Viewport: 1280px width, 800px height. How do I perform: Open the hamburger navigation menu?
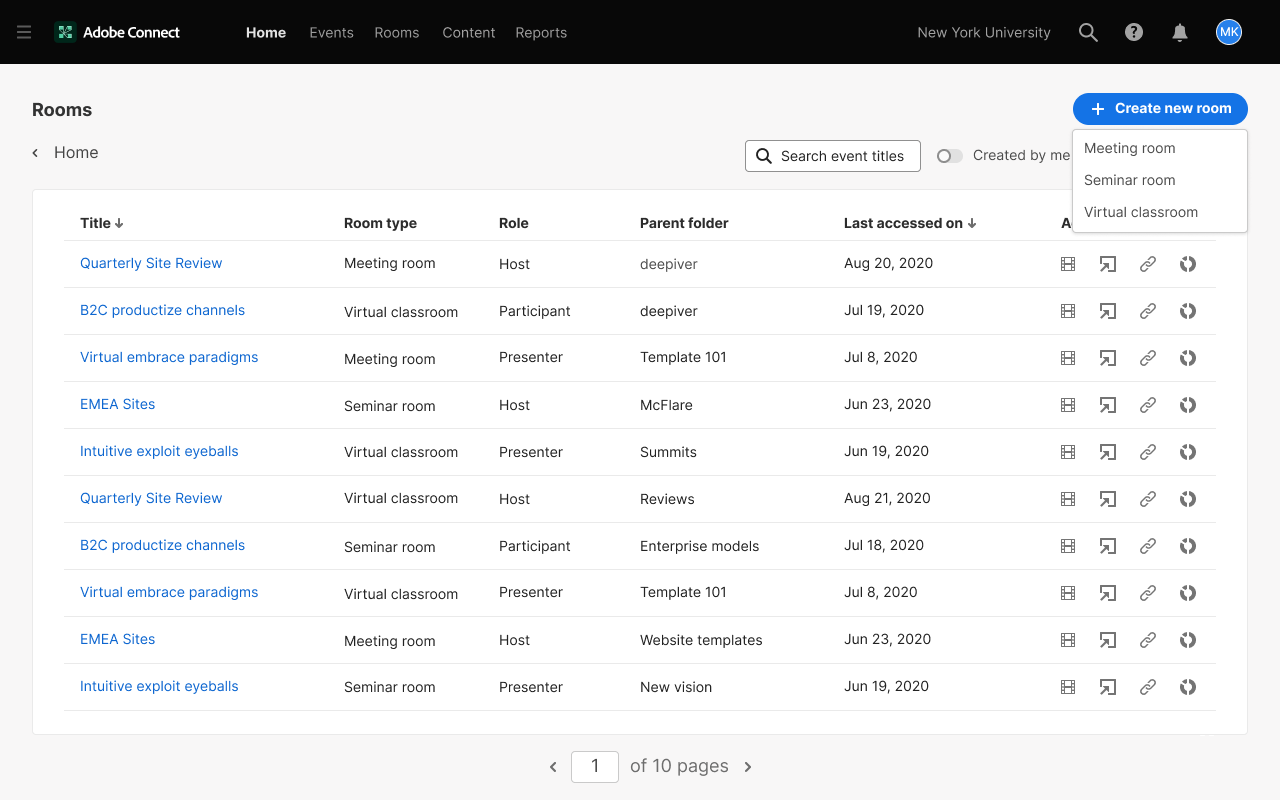[24, 32]
